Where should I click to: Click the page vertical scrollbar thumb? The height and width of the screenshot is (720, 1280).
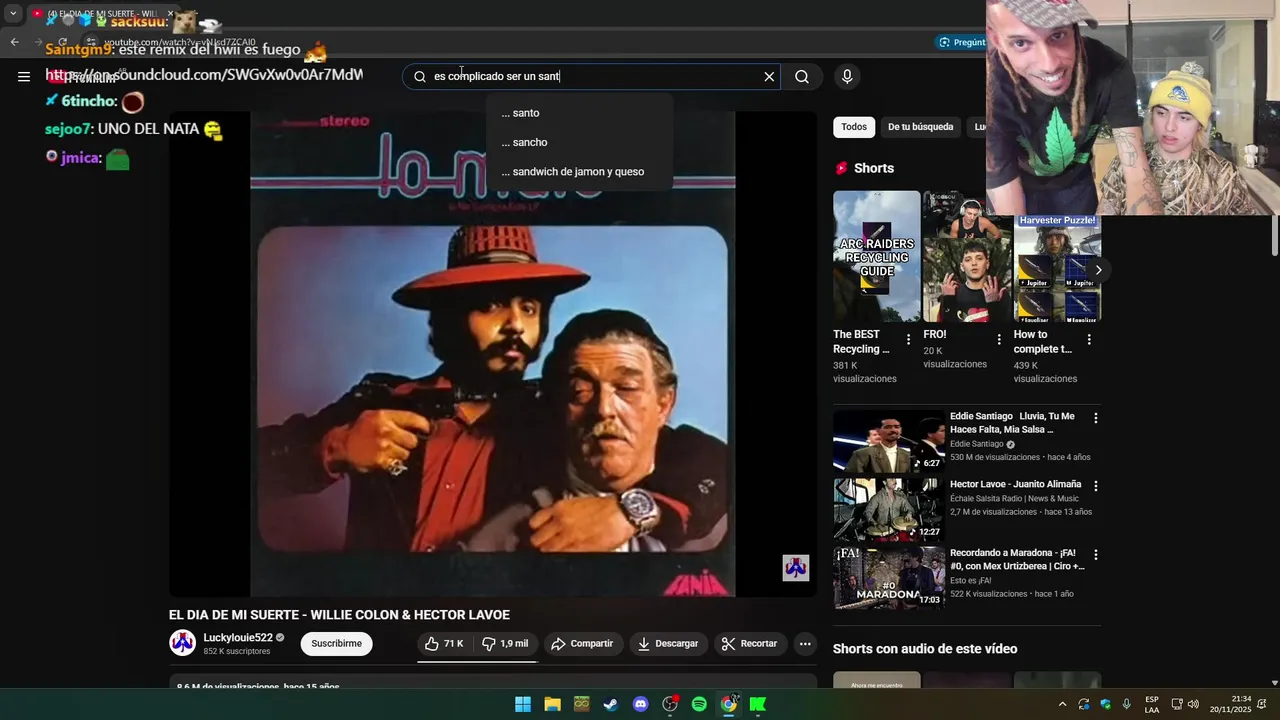click(x=1274, y=236)
